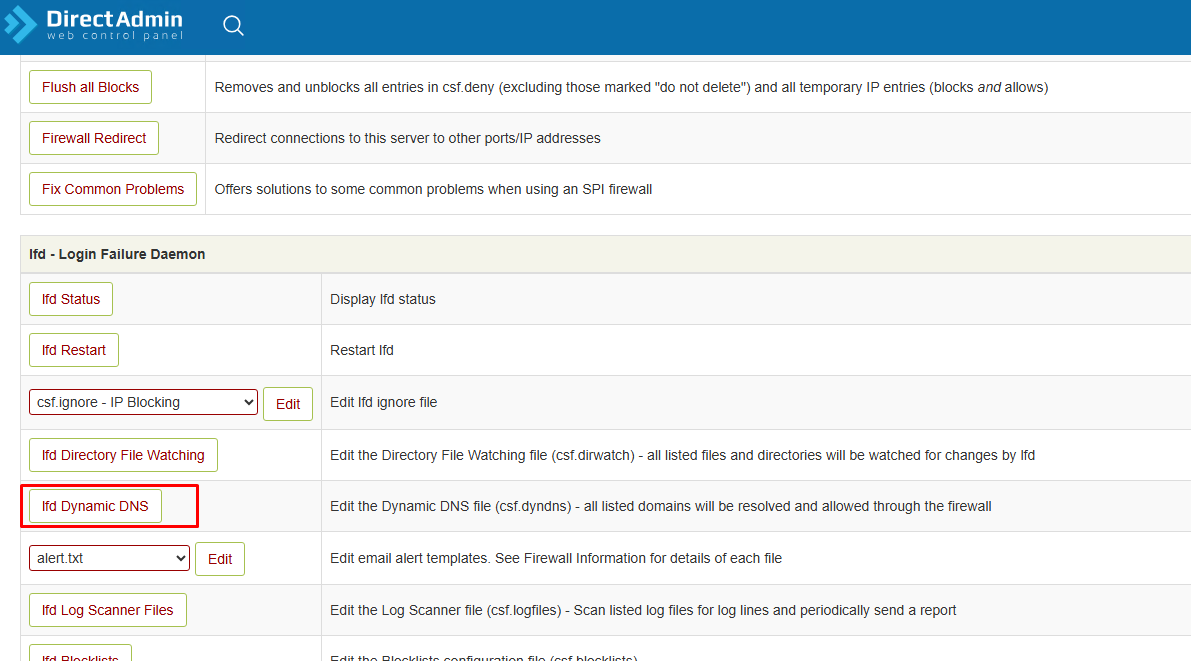Viewport: 1191px width, 661px height.
Task: Open lfd Log Scanner Files
Action: [x=108, y=610]
